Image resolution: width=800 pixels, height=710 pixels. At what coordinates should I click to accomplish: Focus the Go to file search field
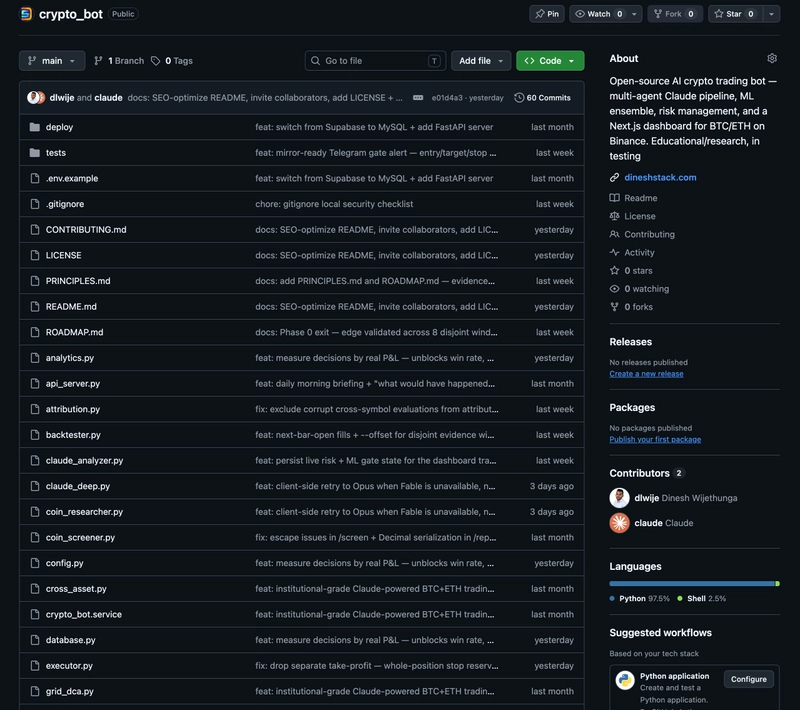pyautogui.click(x=376, y=61)
